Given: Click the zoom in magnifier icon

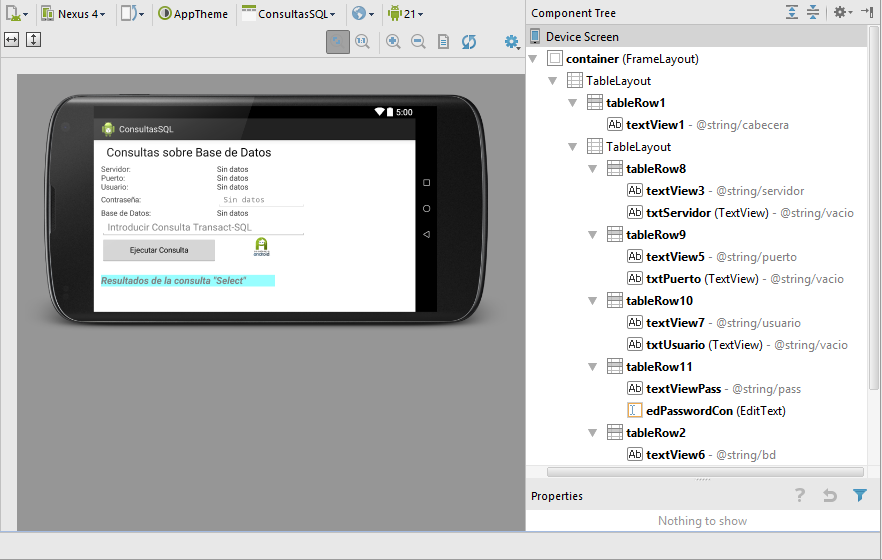Looking at the screenshot, I should coord(393,42).
